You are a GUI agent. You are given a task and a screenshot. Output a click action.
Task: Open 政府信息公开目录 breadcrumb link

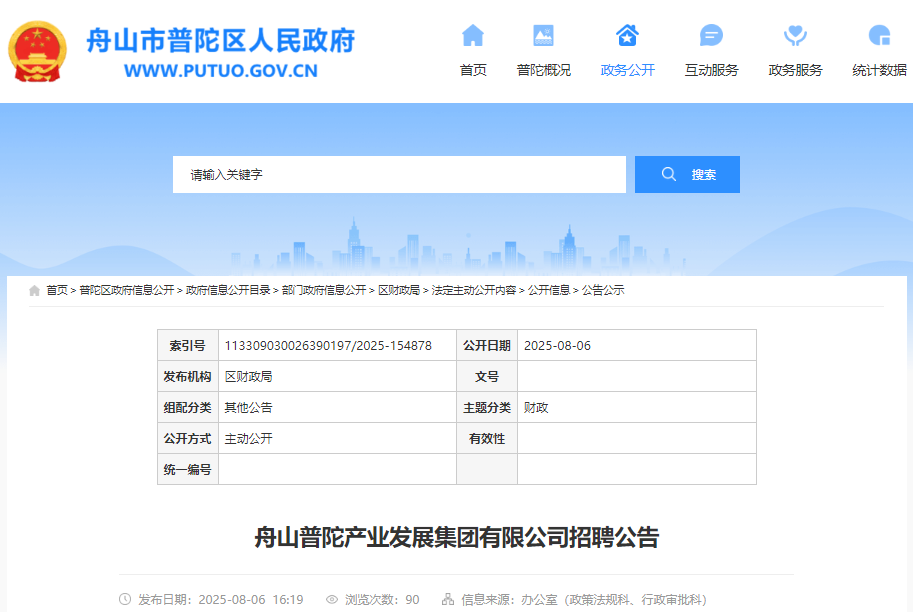(x=228, y=290)
